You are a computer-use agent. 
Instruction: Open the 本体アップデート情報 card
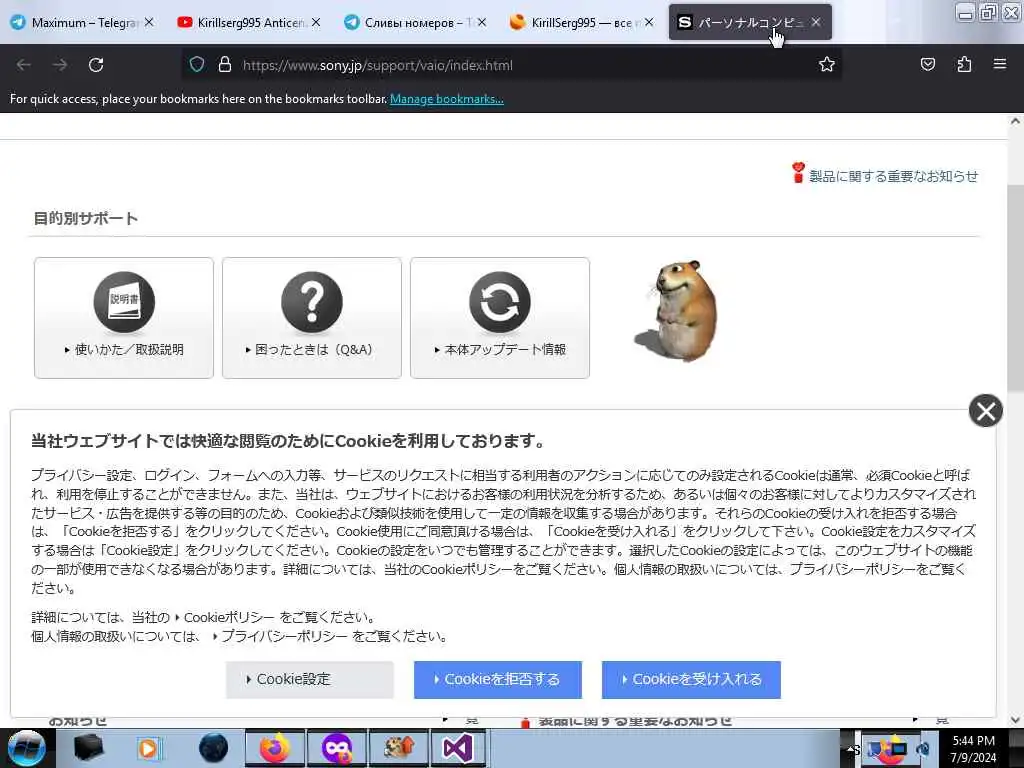[x=500, y=318]
